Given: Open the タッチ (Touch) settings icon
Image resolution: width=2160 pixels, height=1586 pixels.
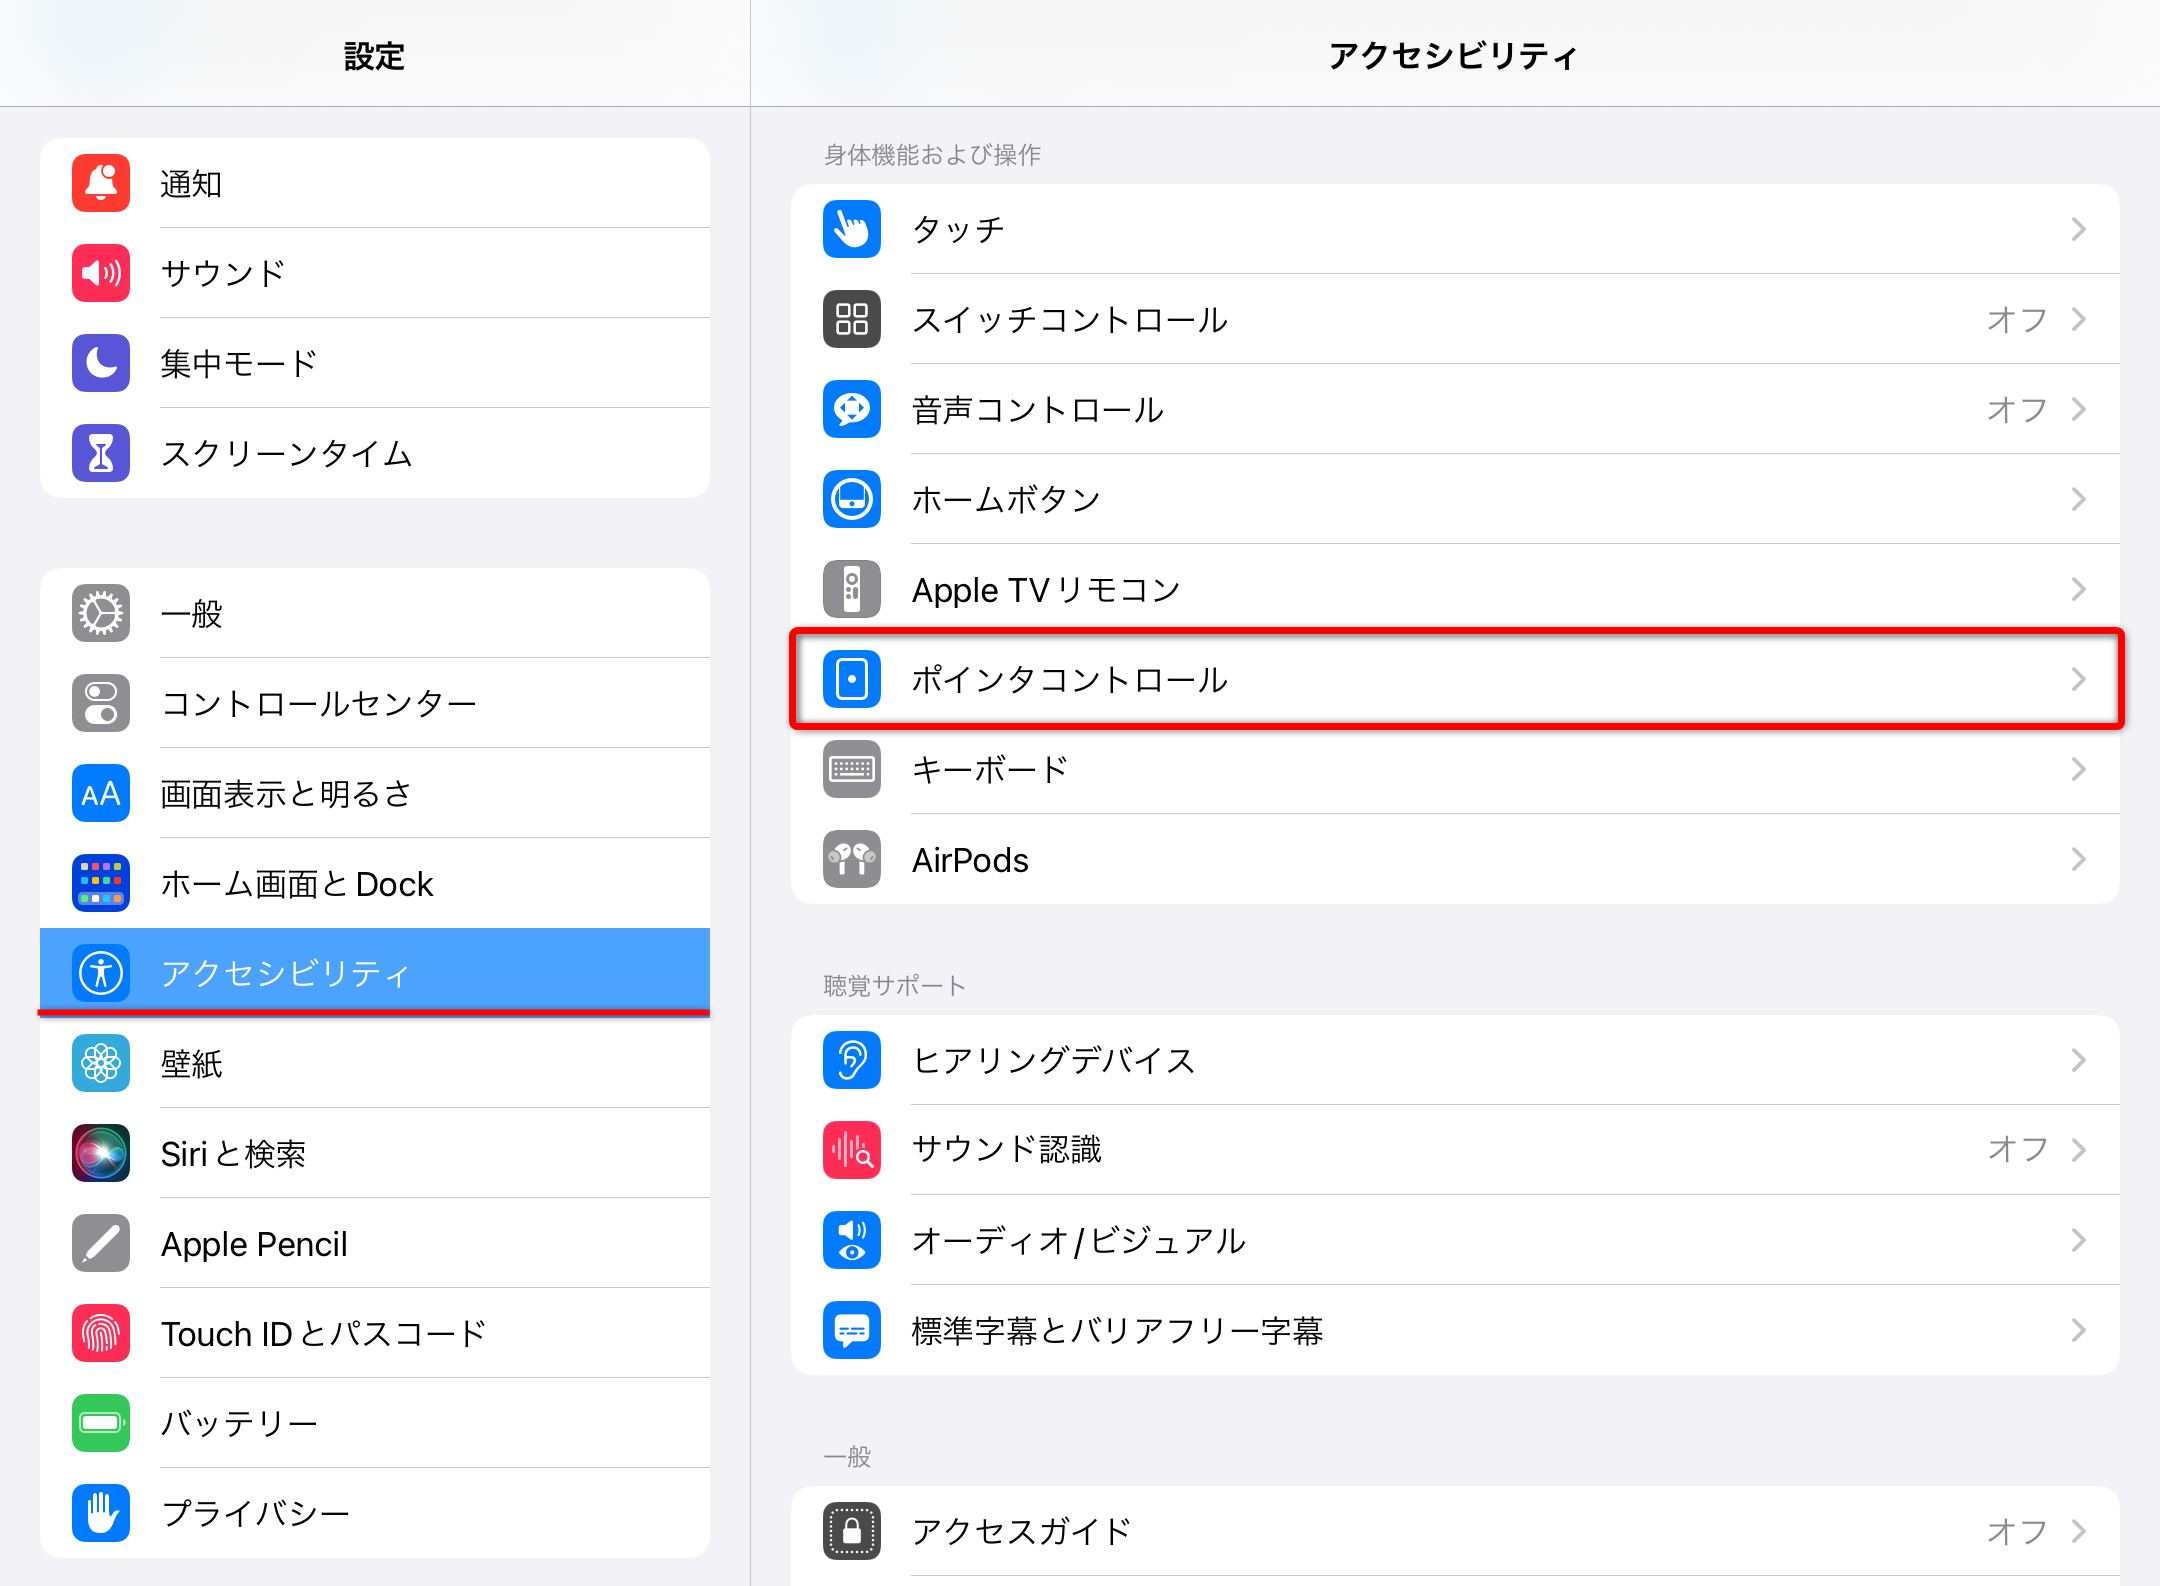Looking at the screenshot, I should click(851, 229).
